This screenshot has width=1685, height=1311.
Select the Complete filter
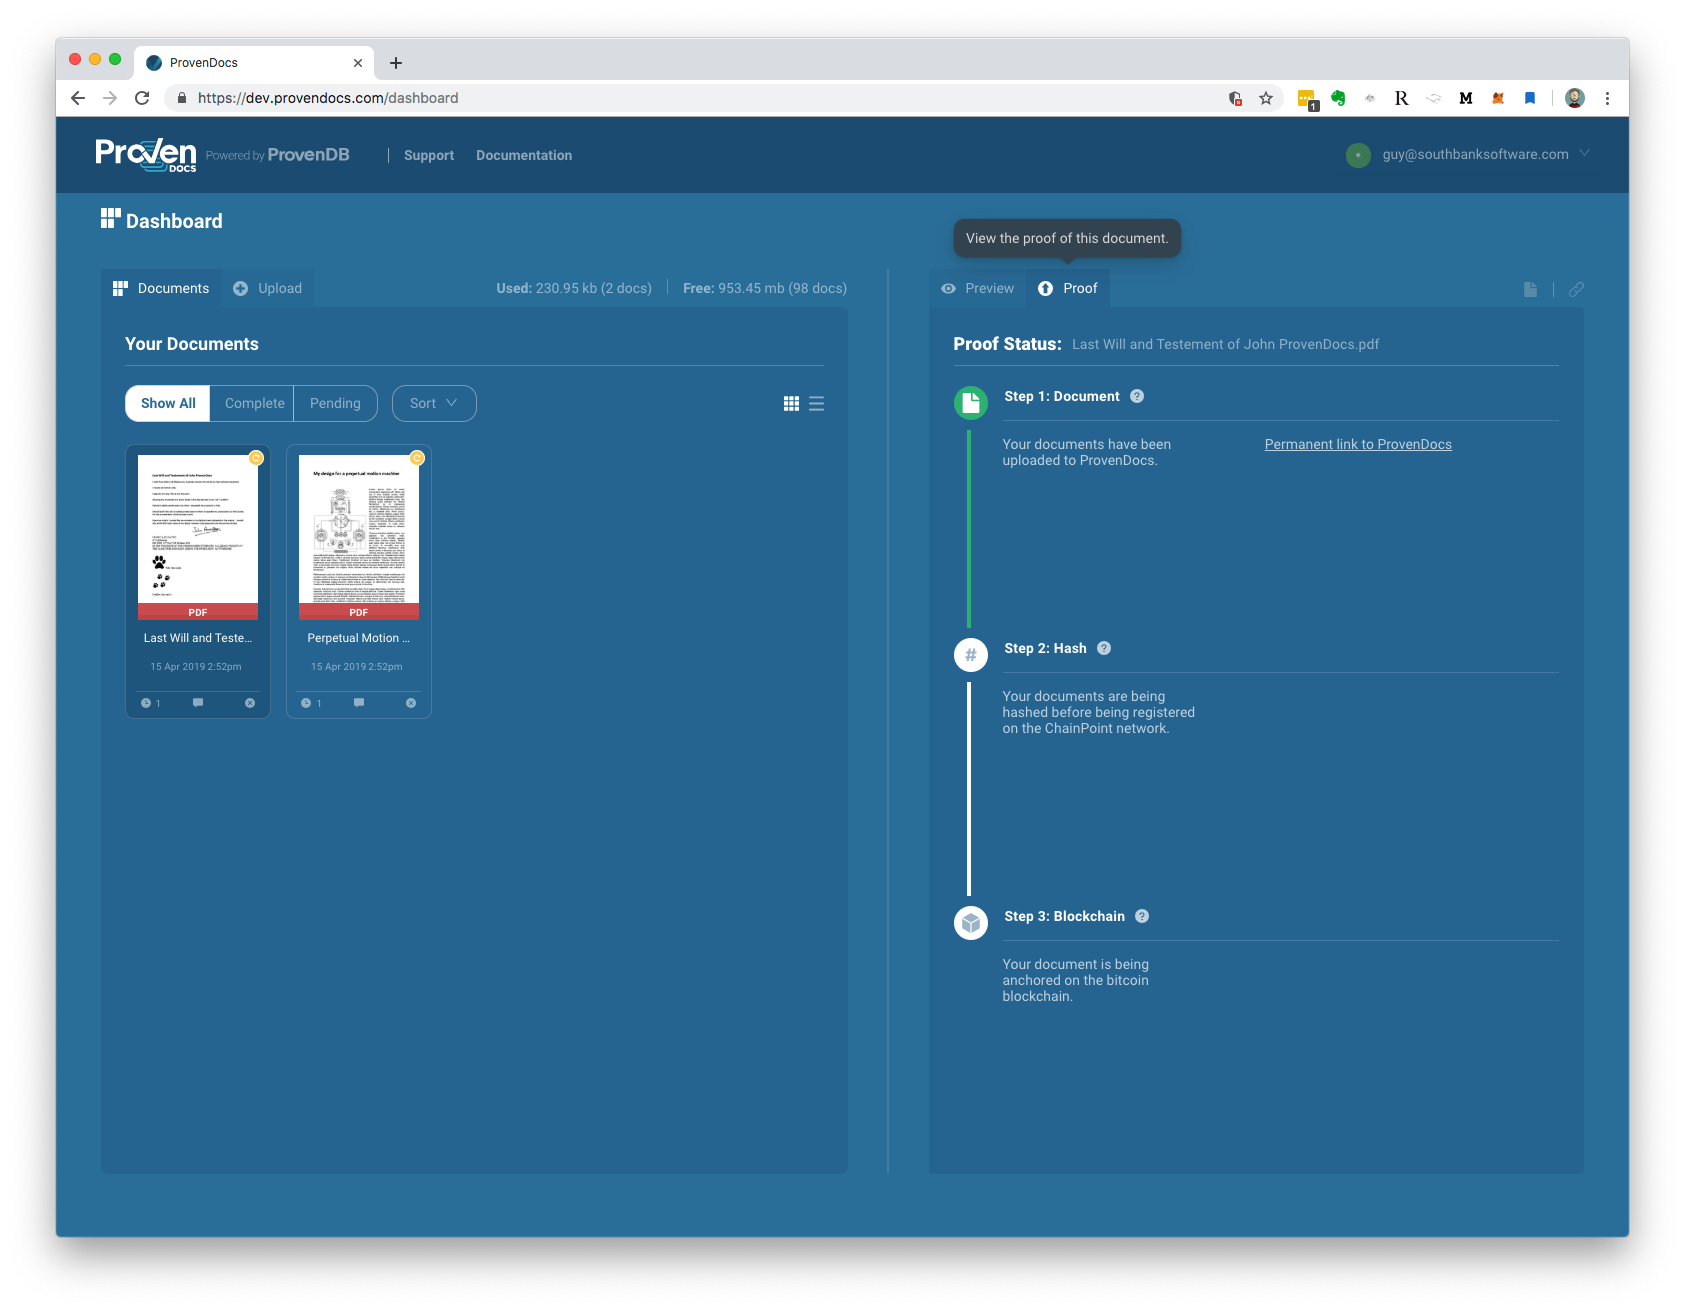[x=253, y=403]
